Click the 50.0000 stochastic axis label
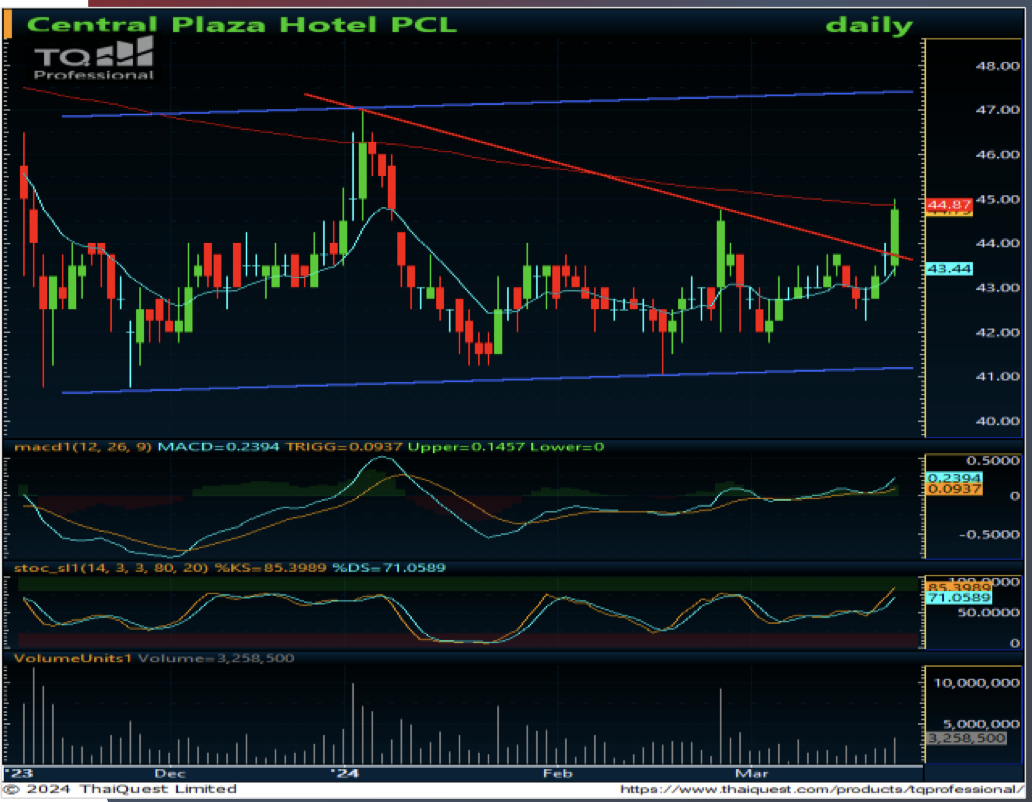This screenshot has width=1032, height=802. click(x=991, y=612)
